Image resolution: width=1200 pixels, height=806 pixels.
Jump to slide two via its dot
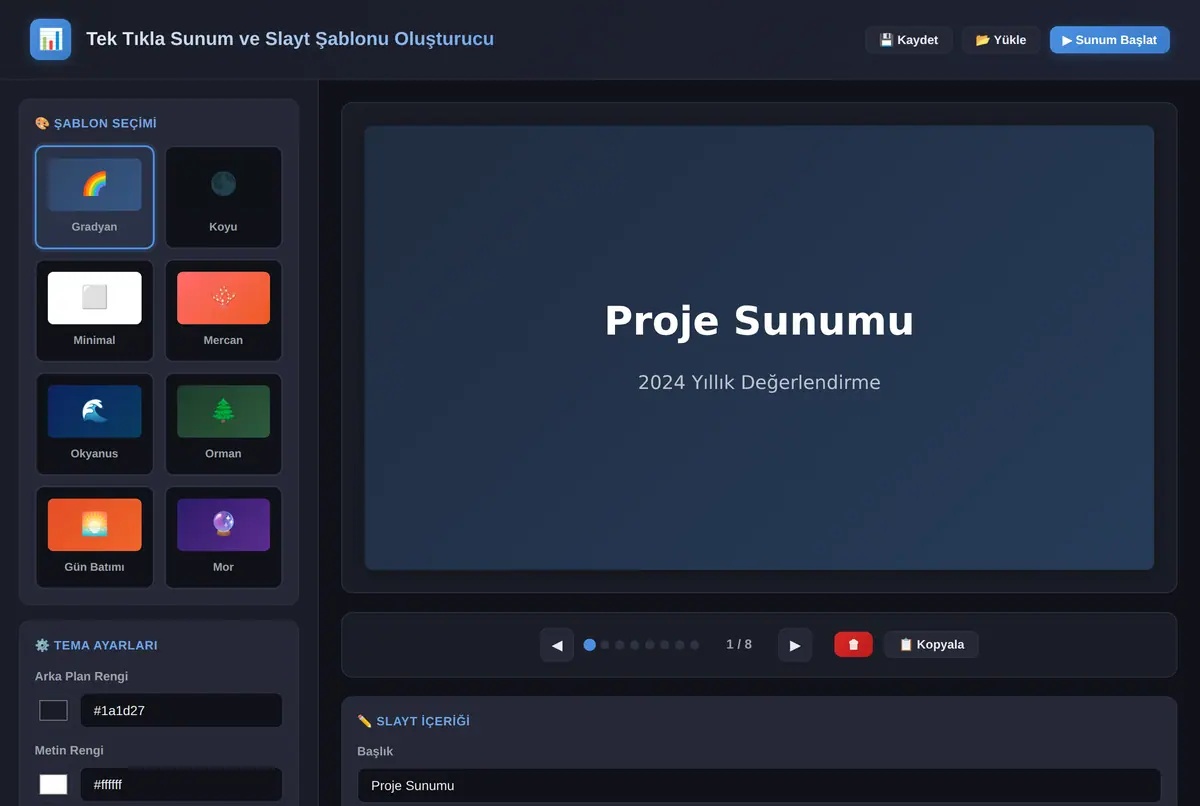tap(605, 645)
